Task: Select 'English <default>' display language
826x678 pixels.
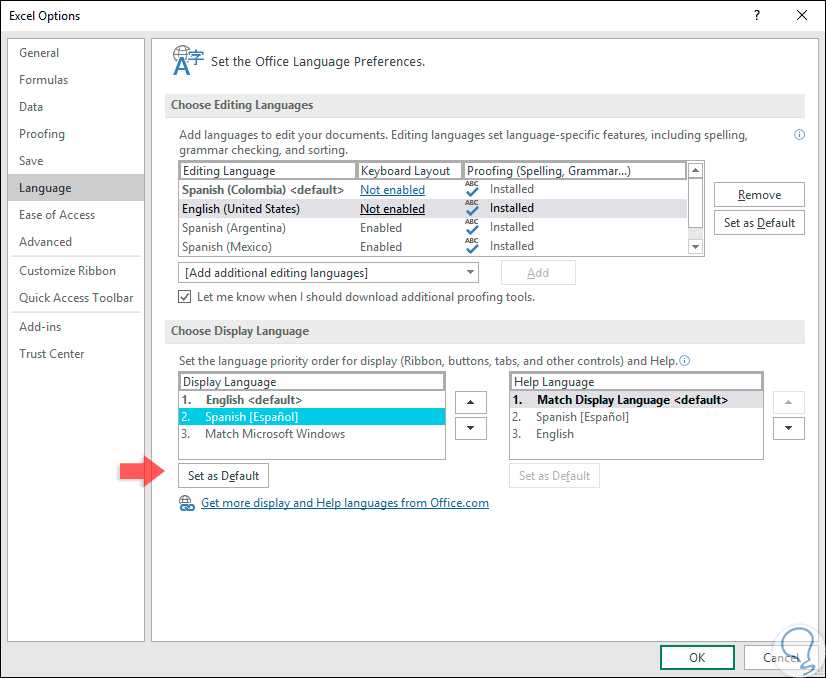Action: tap(312, 400)
